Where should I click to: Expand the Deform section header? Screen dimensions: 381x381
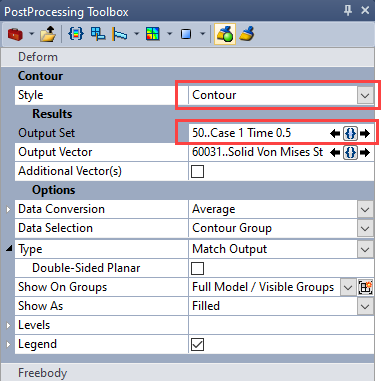(x=188, y=57)
